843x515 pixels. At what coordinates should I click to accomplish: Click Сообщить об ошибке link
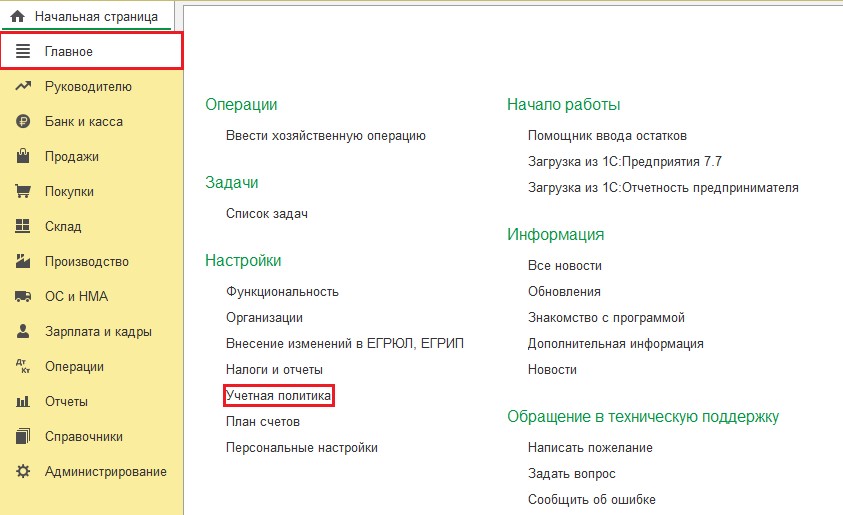(591, 500)
